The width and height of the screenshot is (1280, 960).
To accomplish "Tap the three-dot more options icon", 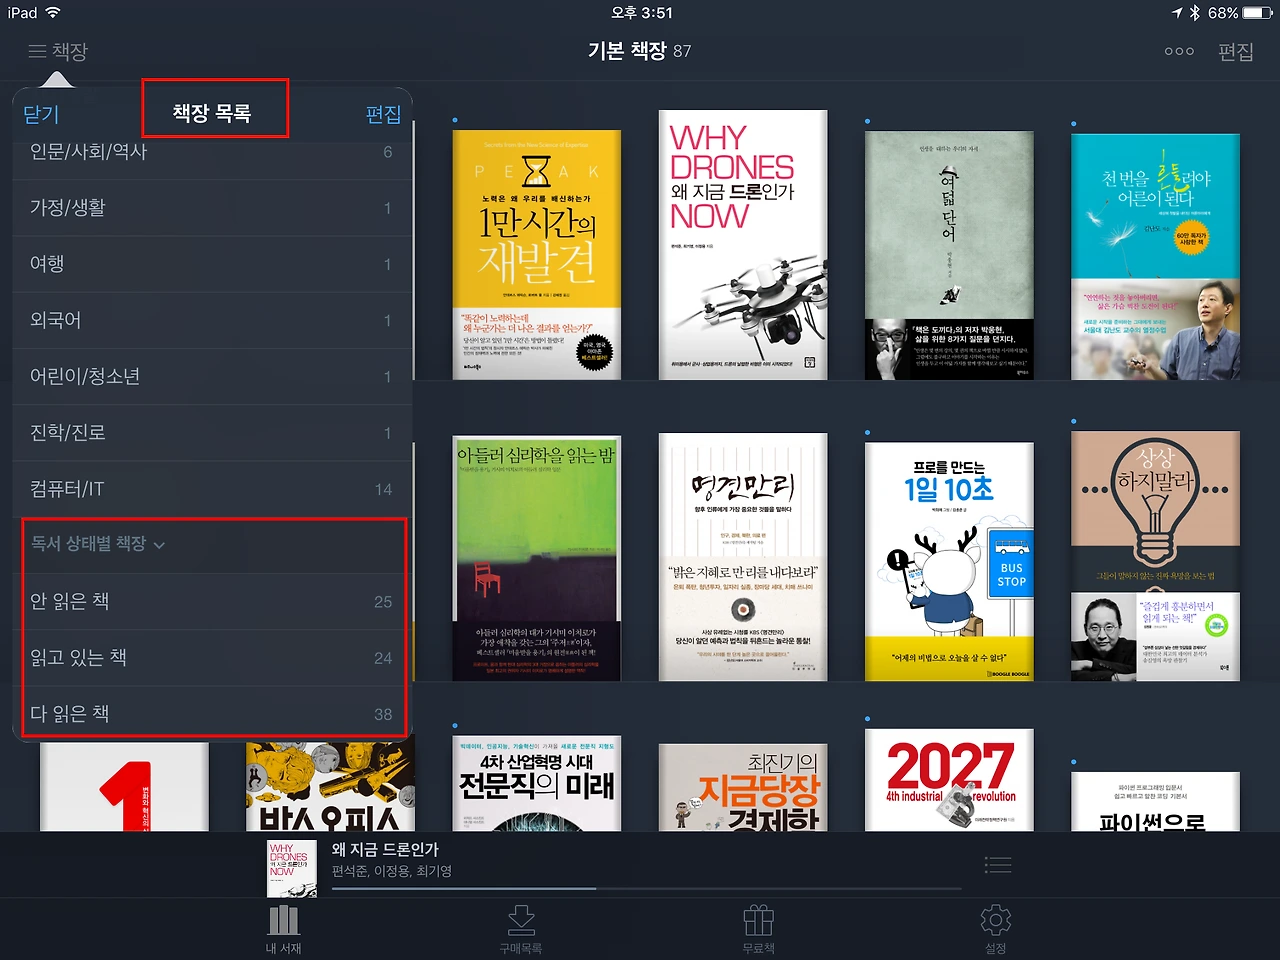I will point(1179,51).
